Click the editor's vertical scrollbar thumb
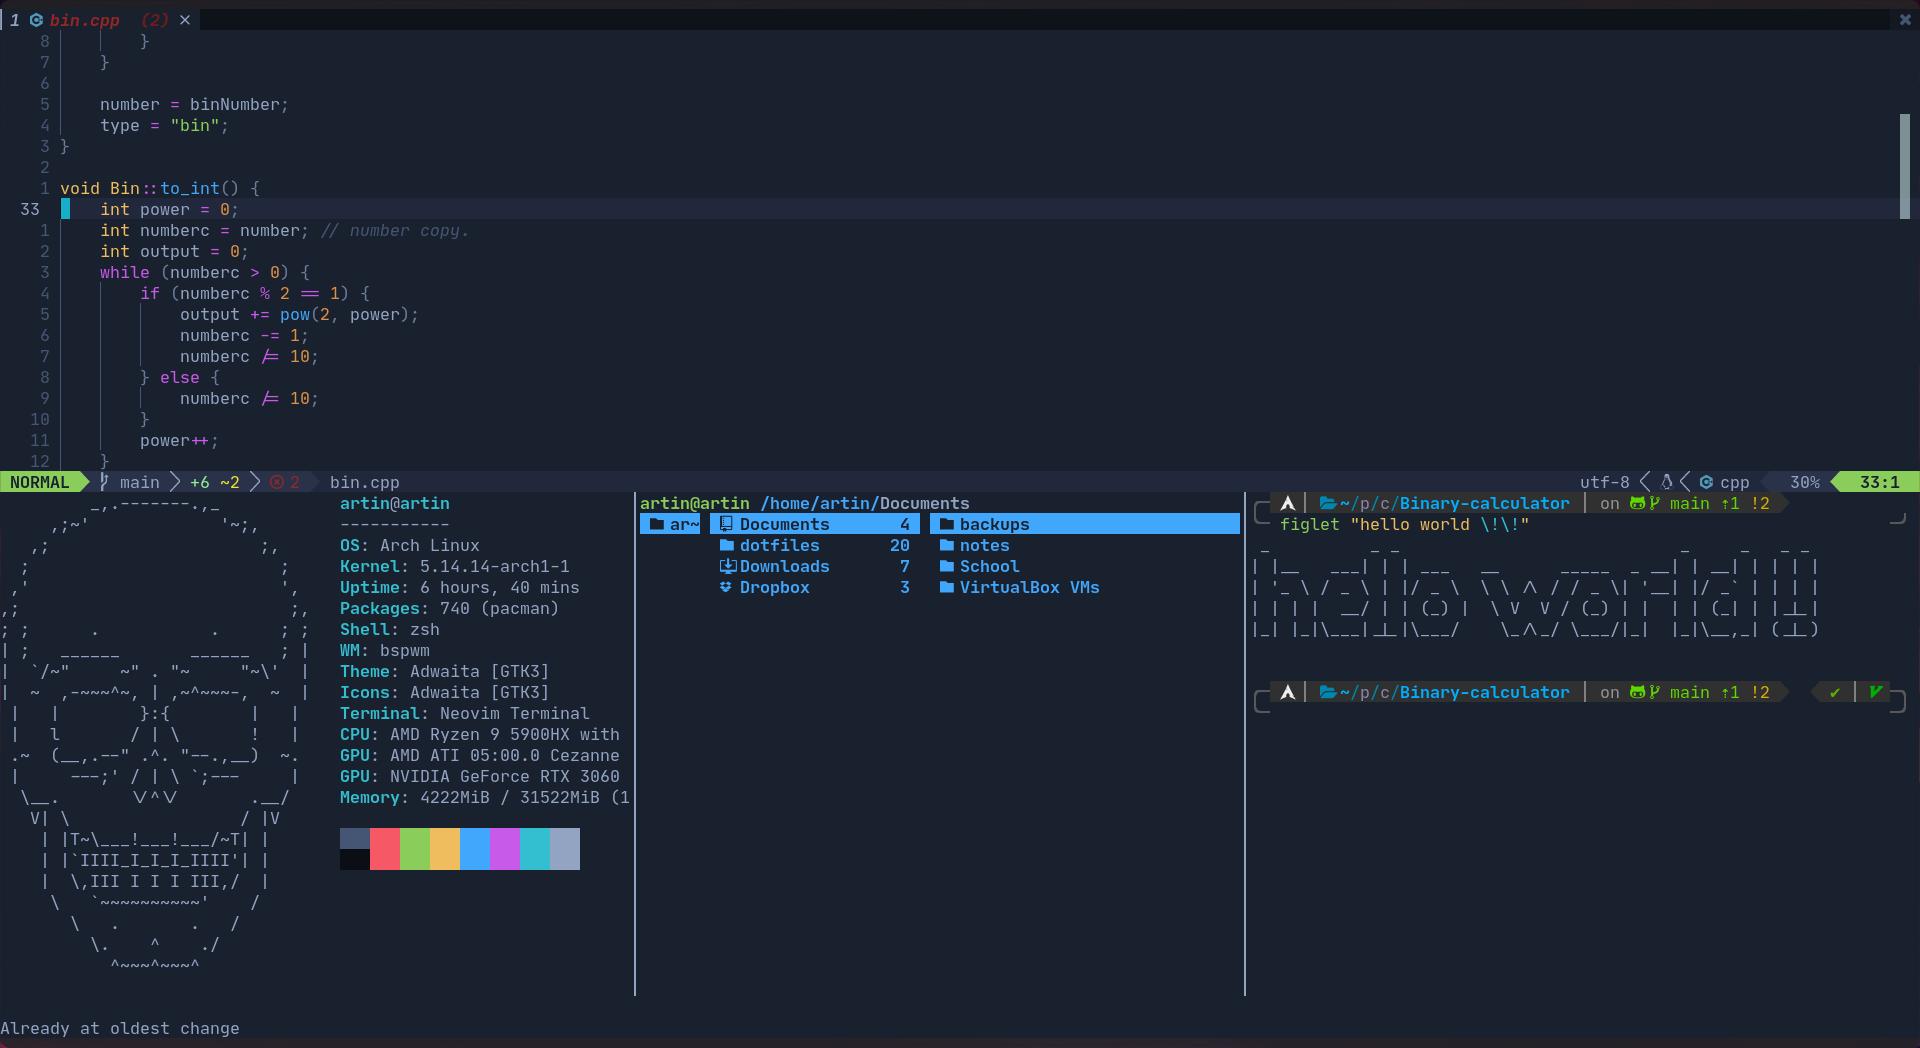Viewport: 1920px width, 1048px height. [x=1905, y=166]
